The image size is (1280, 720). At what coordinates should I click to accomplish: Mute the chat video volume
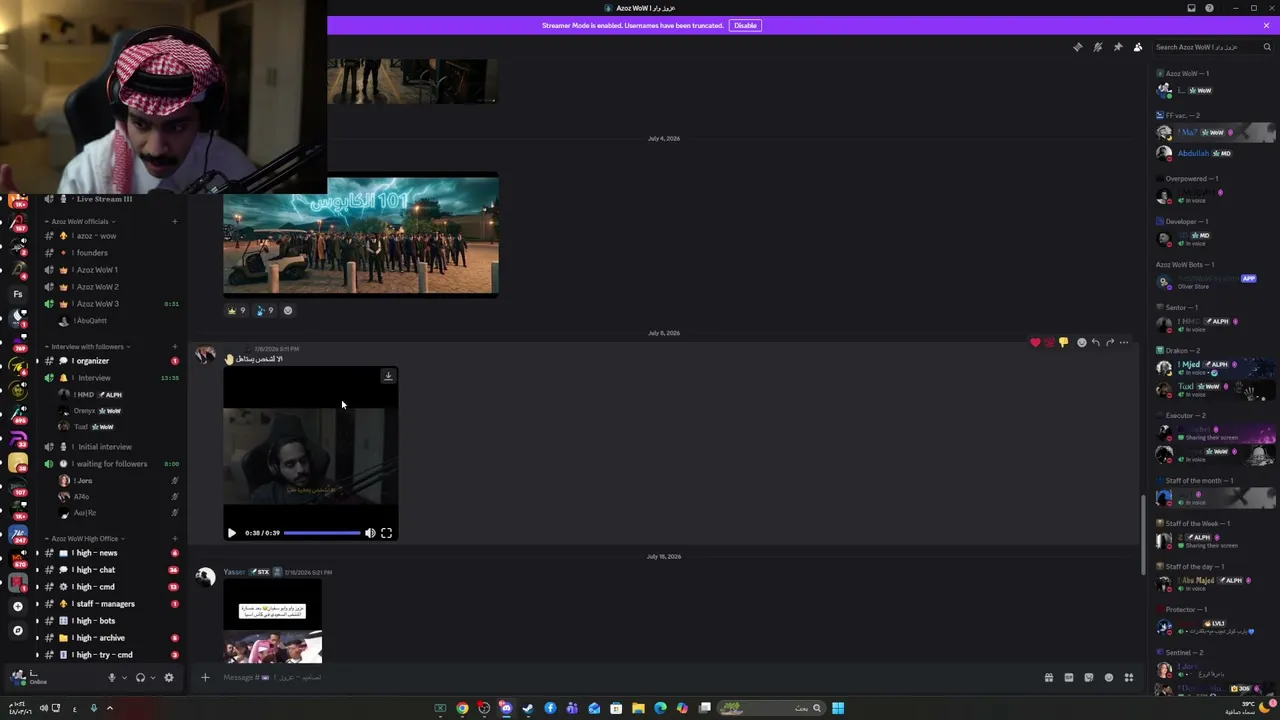(370, 533)
